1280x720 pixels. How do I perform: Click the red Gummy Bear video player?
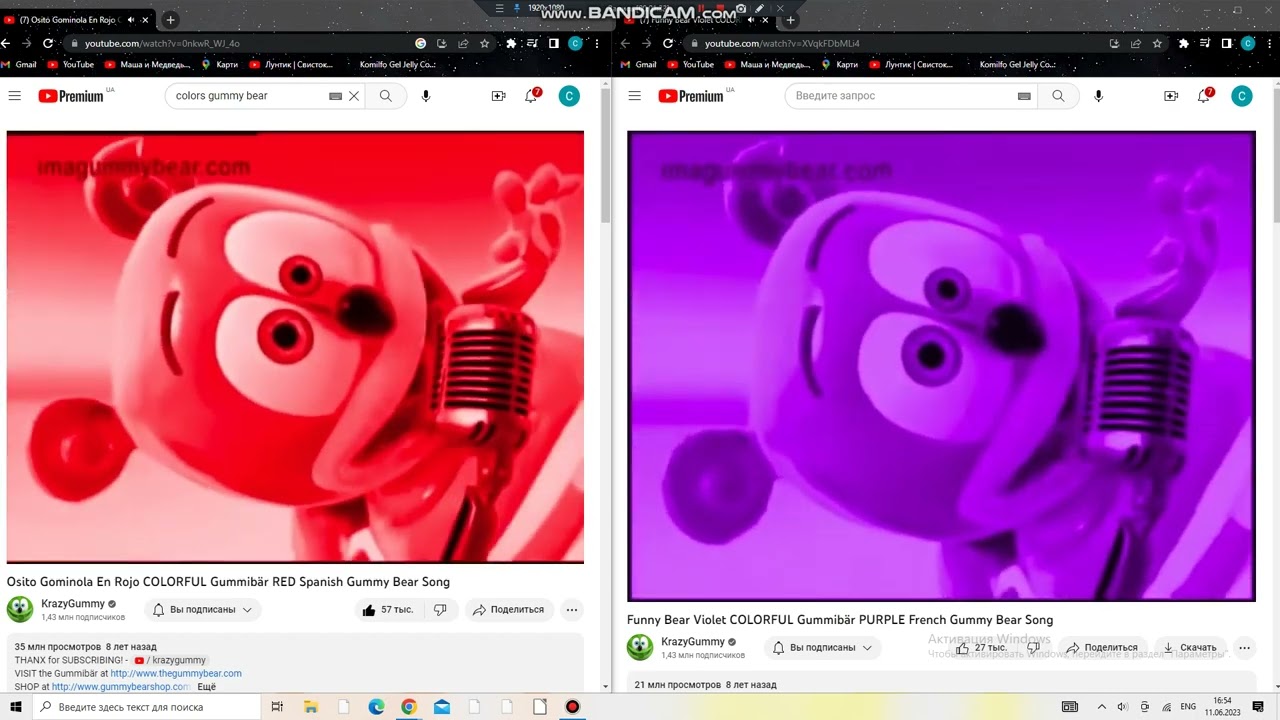[x=295, y=347]
